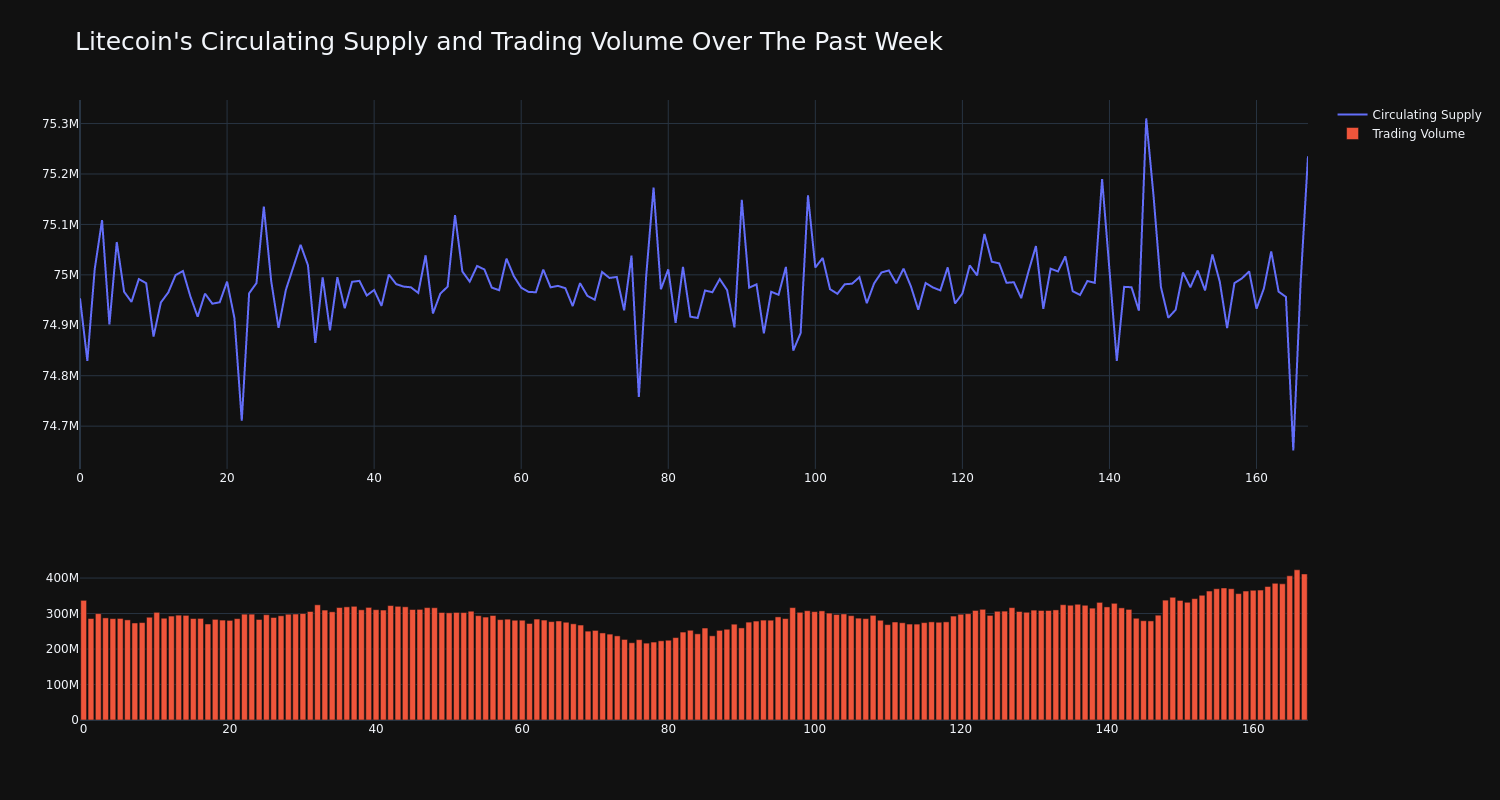The width and height of the screenshot is (1500, 800).
Task: Click the 75M y-axis label
Action: pyautogui.click(x=66, y=275)
